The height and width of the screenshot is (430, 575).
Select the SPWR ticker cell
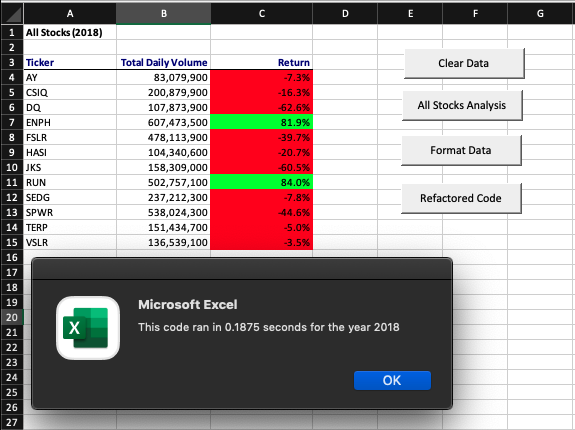click(x=70, y=212)
